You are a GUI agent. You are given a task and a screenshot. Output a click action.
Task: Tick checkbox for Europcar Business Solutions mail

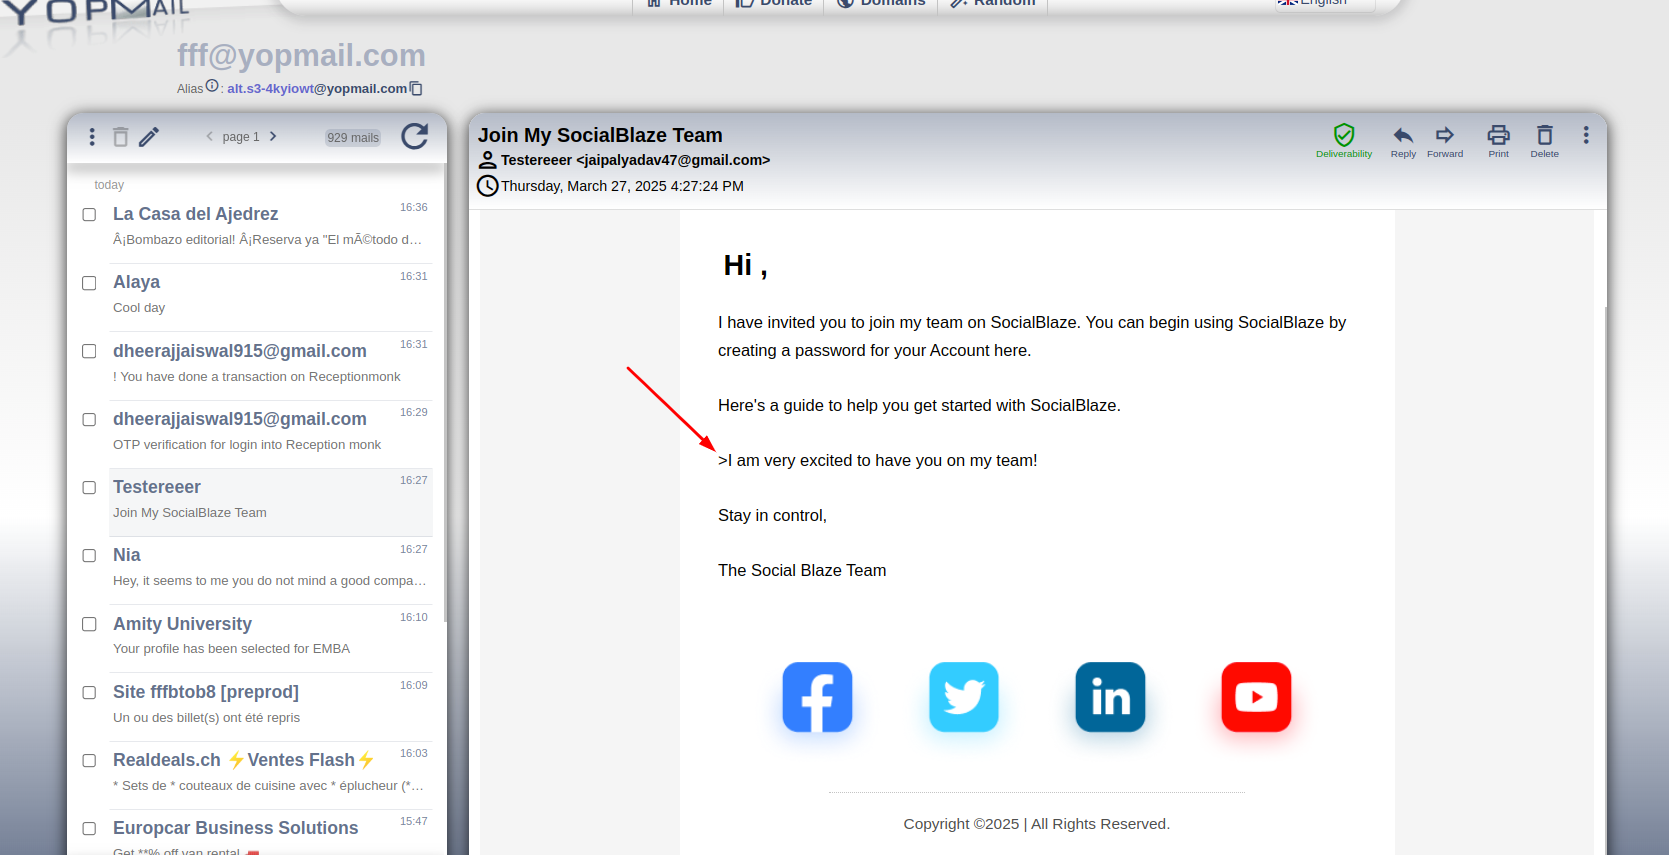(89, 828)
